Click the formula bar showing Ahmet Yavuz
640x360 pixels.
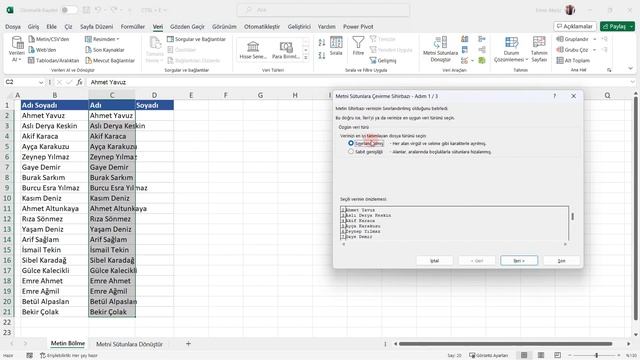[x=359, y=82]
